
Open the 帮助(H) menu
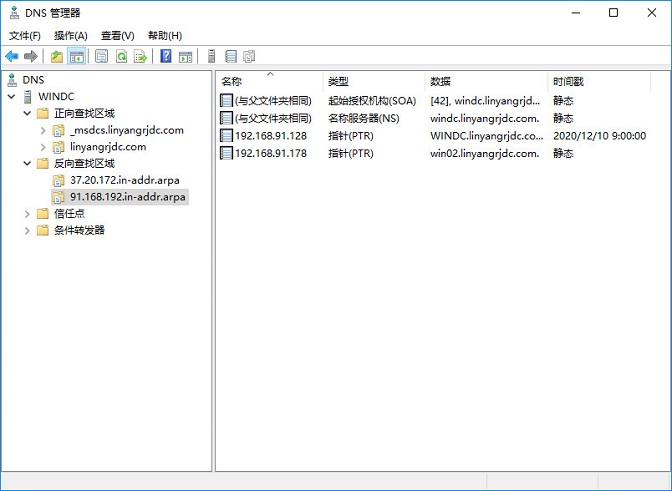(x=165, y=36)
